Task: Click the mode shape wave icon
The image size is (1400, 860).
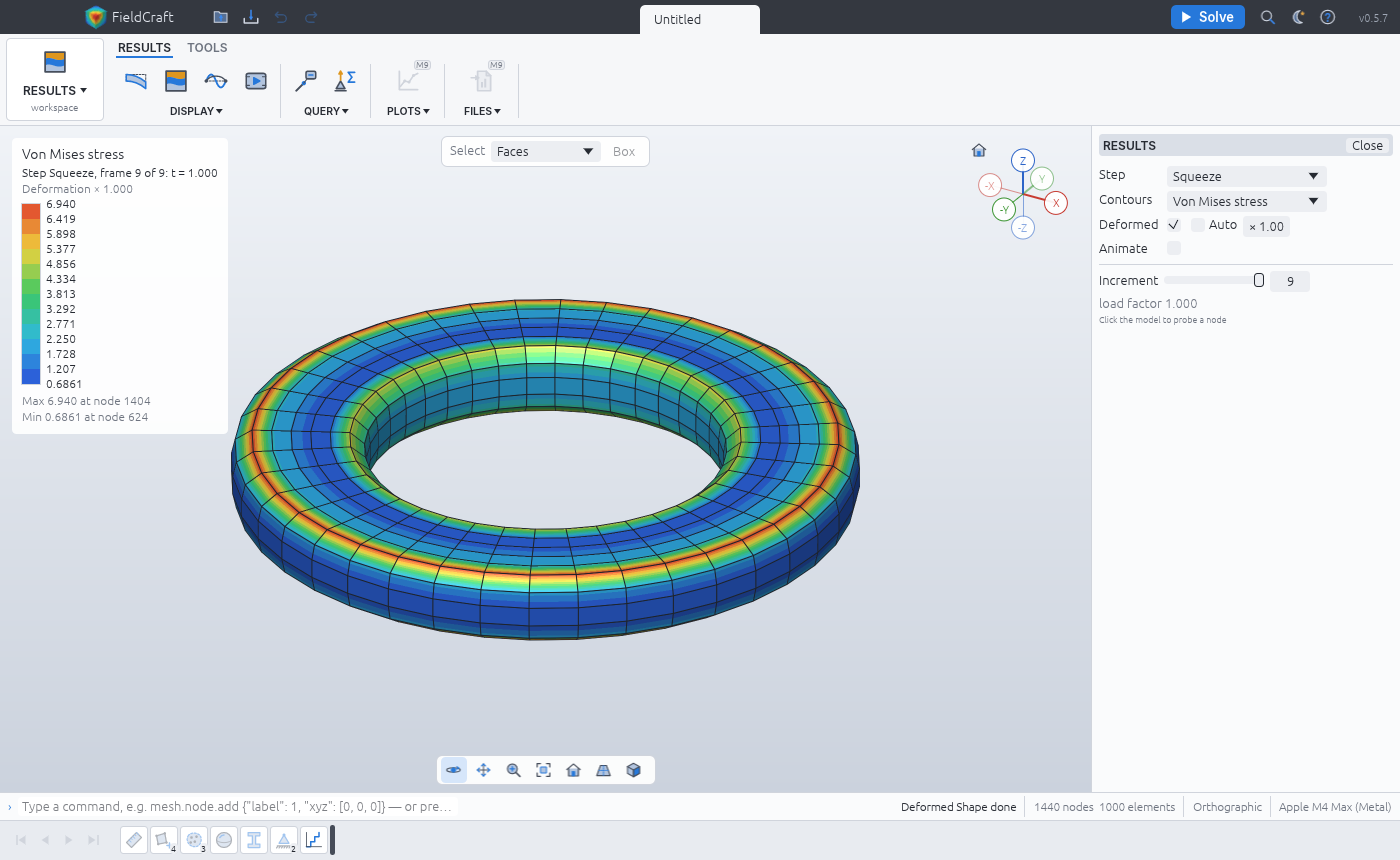Action: (x=216, y=81)
